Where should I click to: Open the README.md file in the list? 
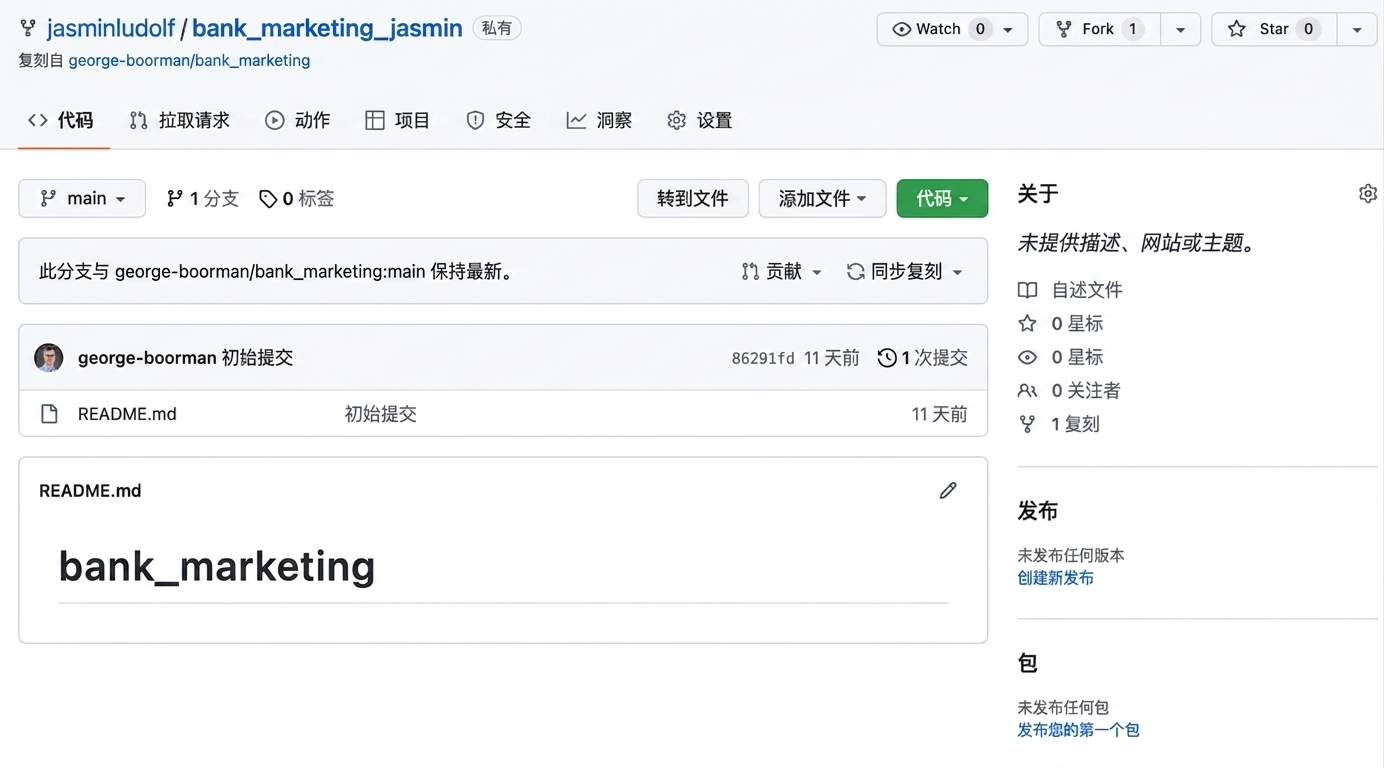pyautogui.click(x=127, y=414)
